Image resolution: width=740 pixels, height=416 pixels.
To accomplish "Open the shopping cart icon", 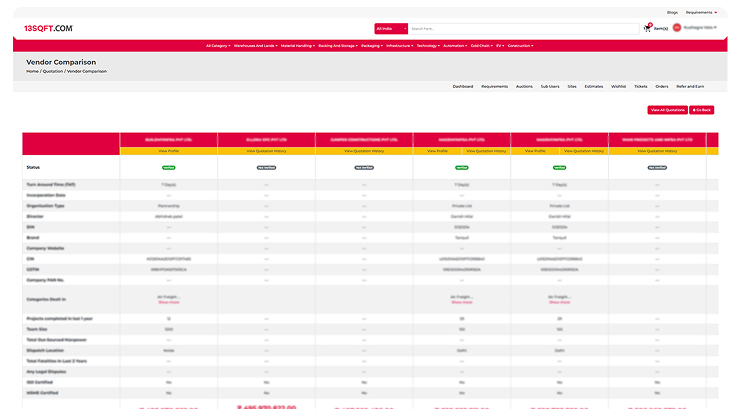I will 648,28.
